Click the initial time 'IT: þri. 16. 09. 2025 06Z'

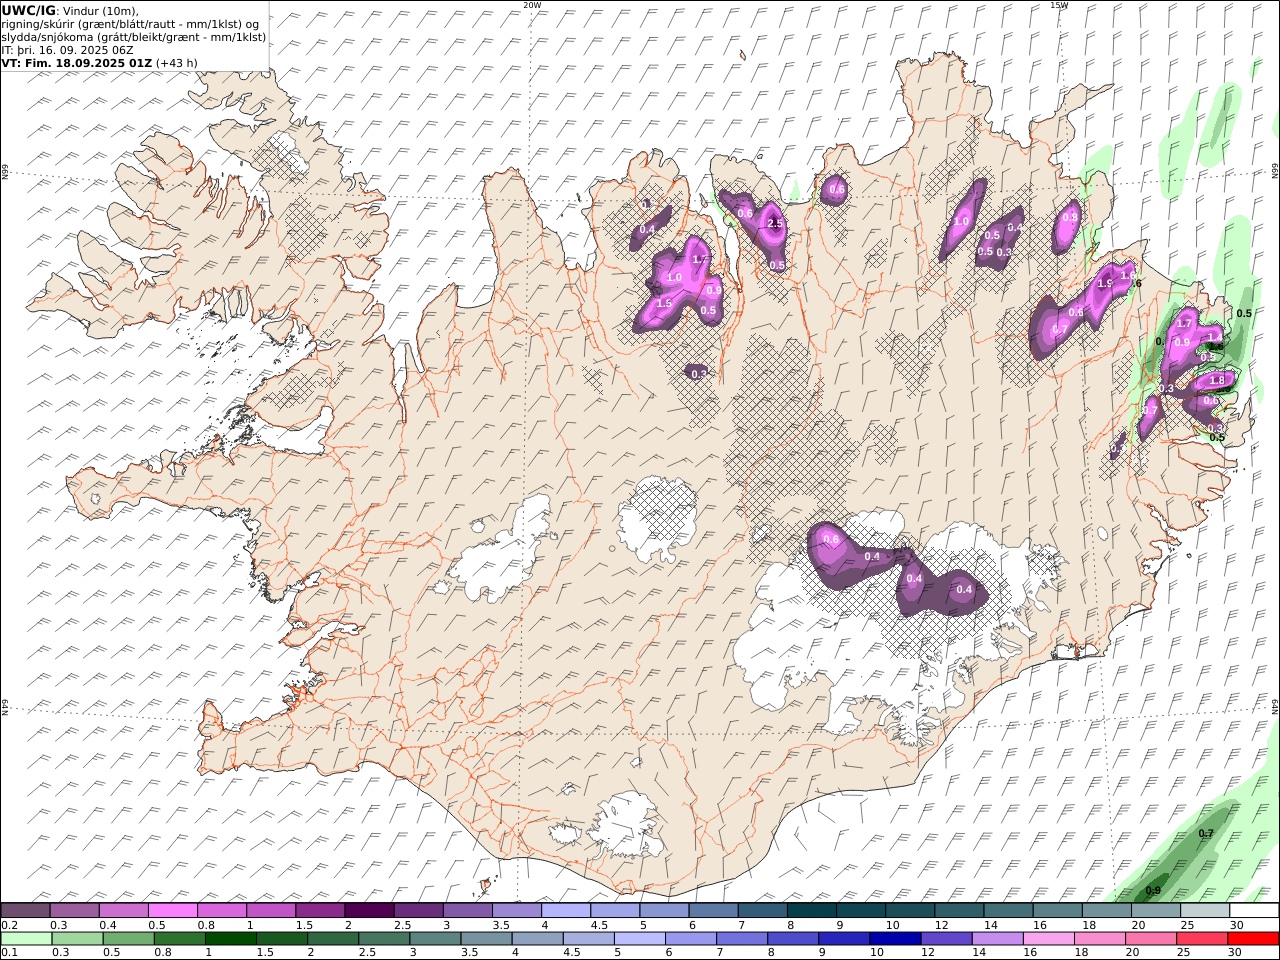[x=67, y=49]
